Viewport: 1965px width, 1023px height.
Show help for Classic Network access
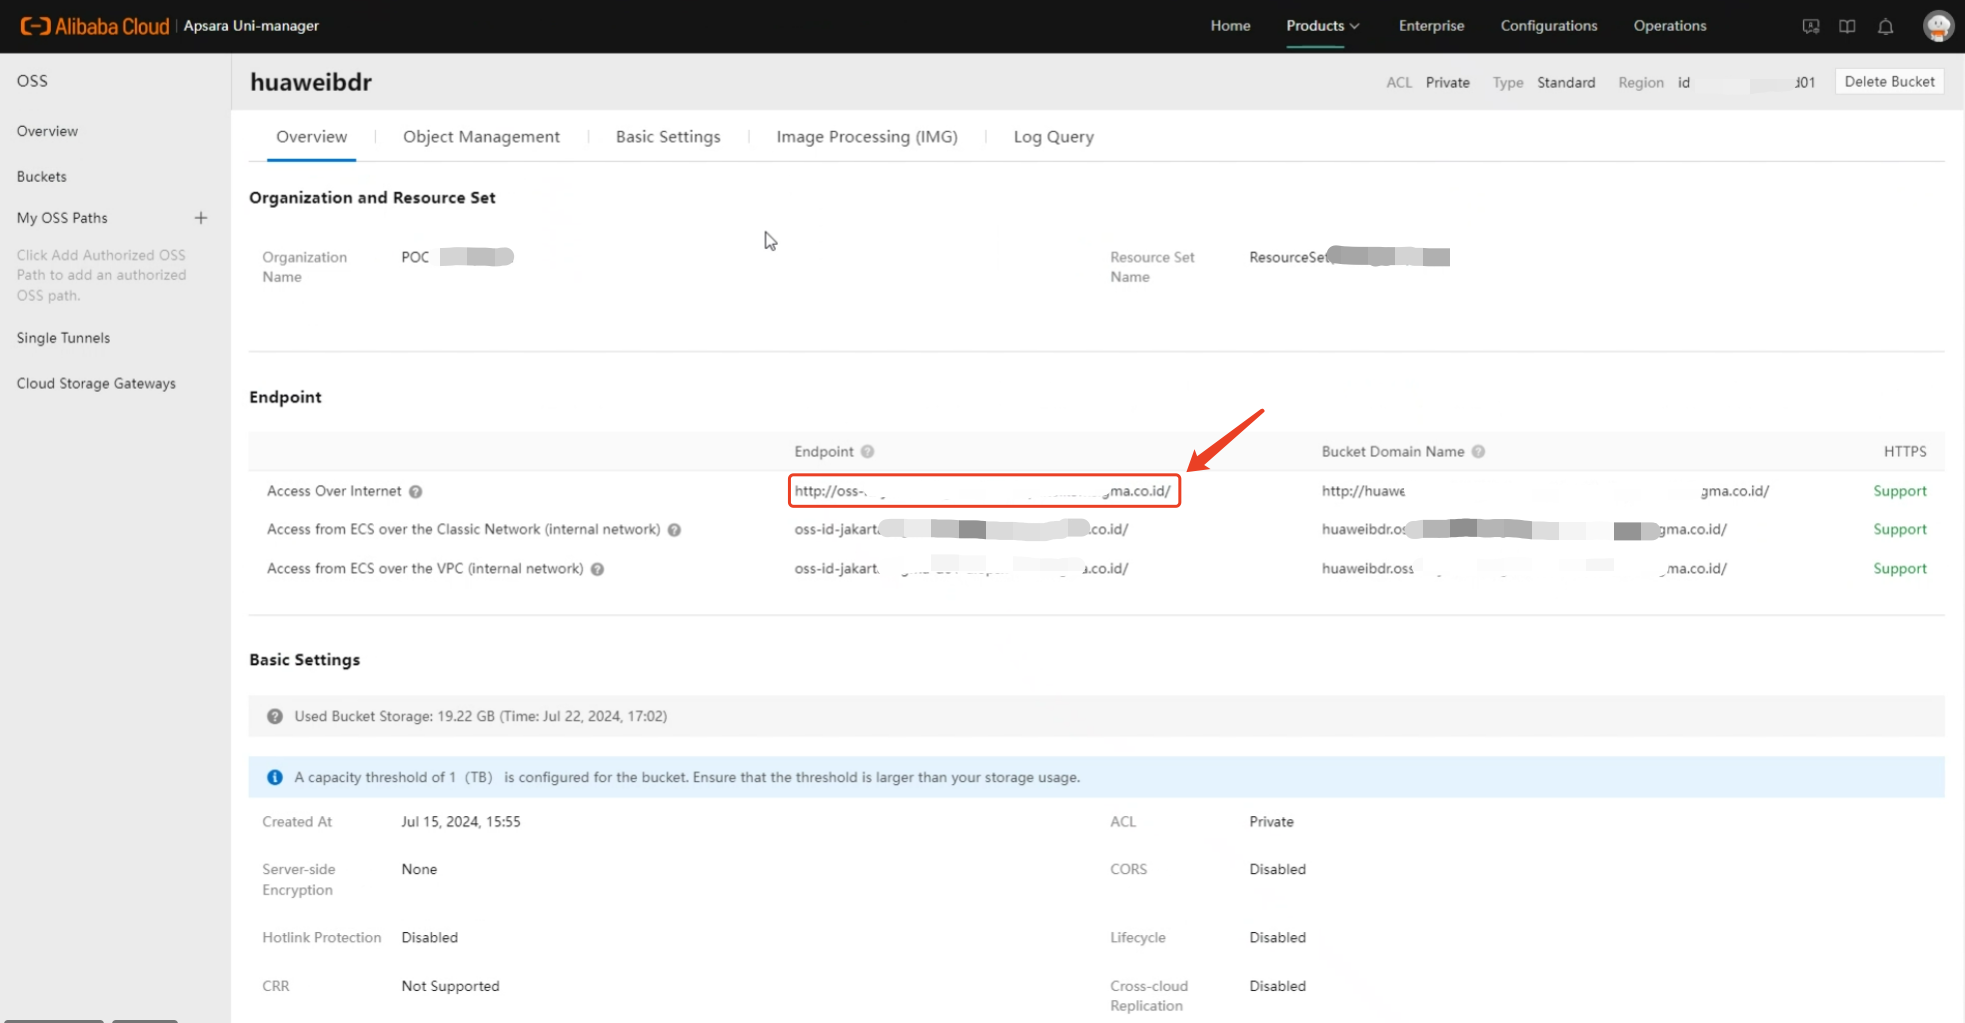pyautogui.click(x=674, y=530)
